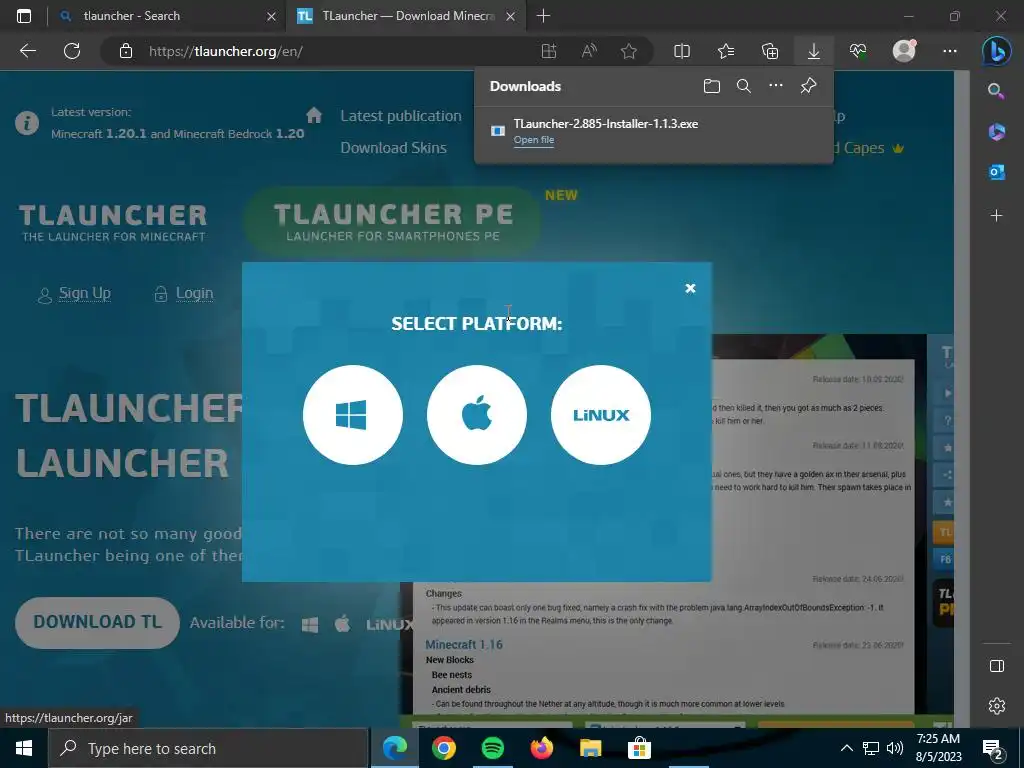Search downloads with the magnifier icon

744,86
